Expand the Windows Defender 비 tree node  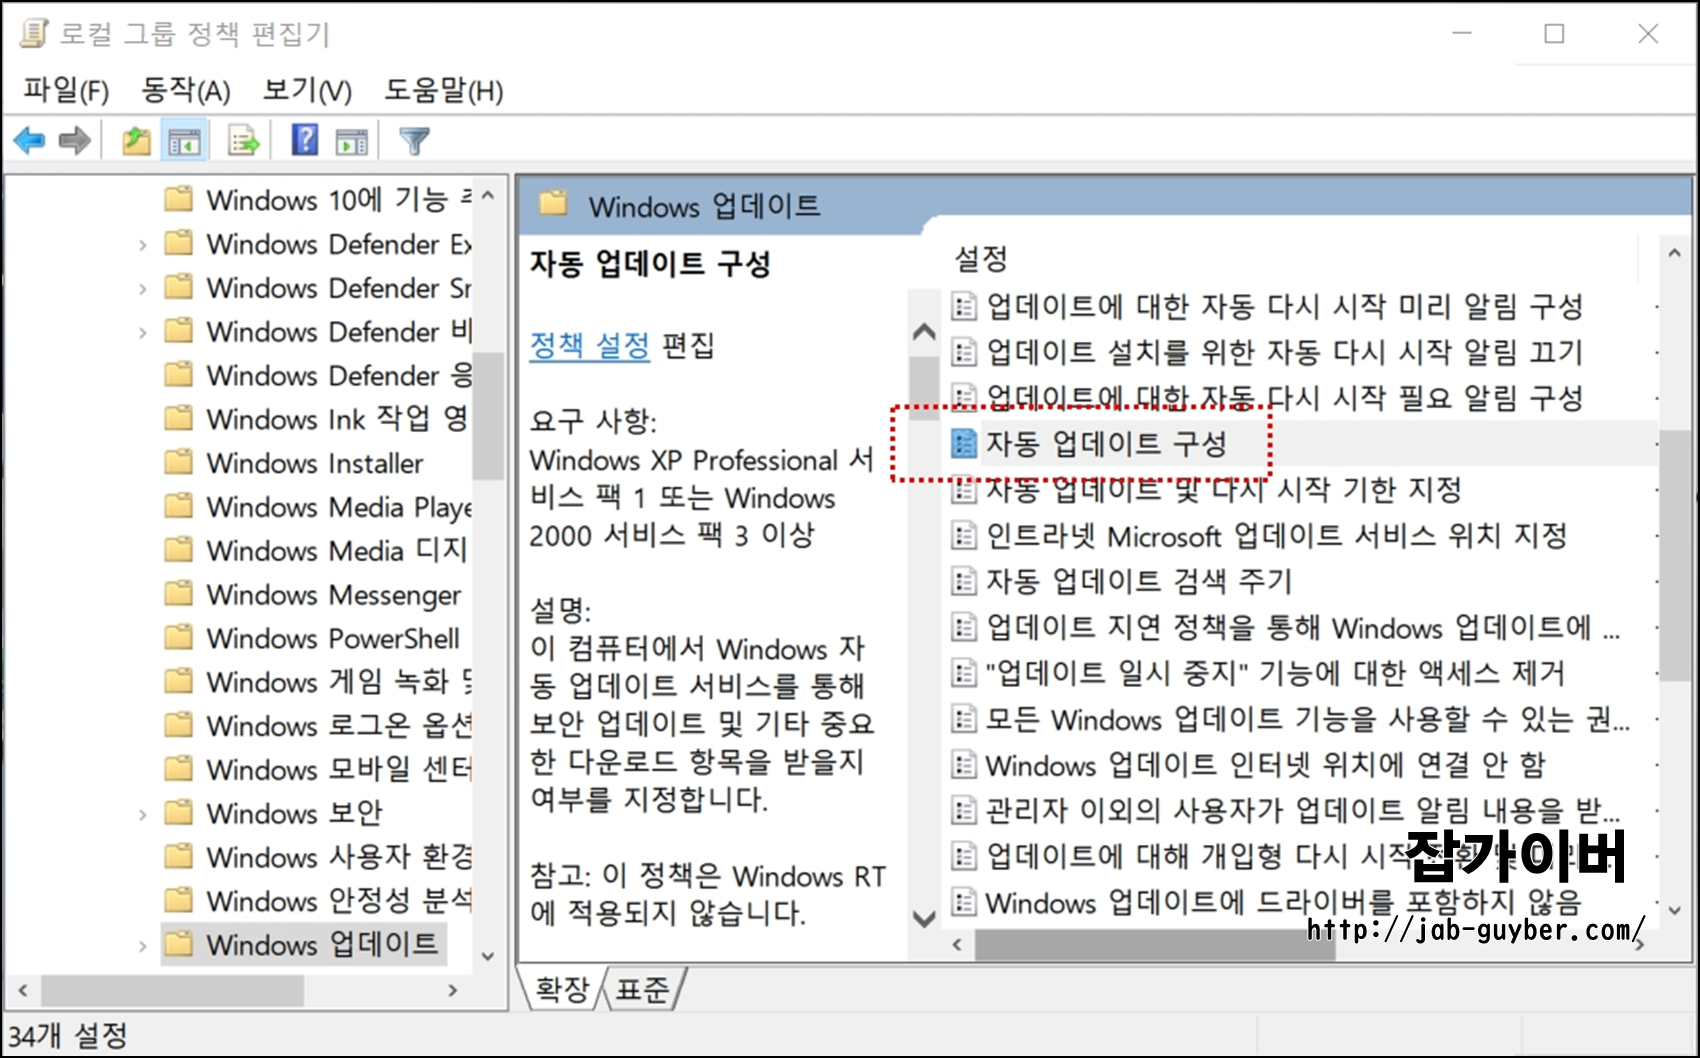pyautogui.click(x=142, y=332)
